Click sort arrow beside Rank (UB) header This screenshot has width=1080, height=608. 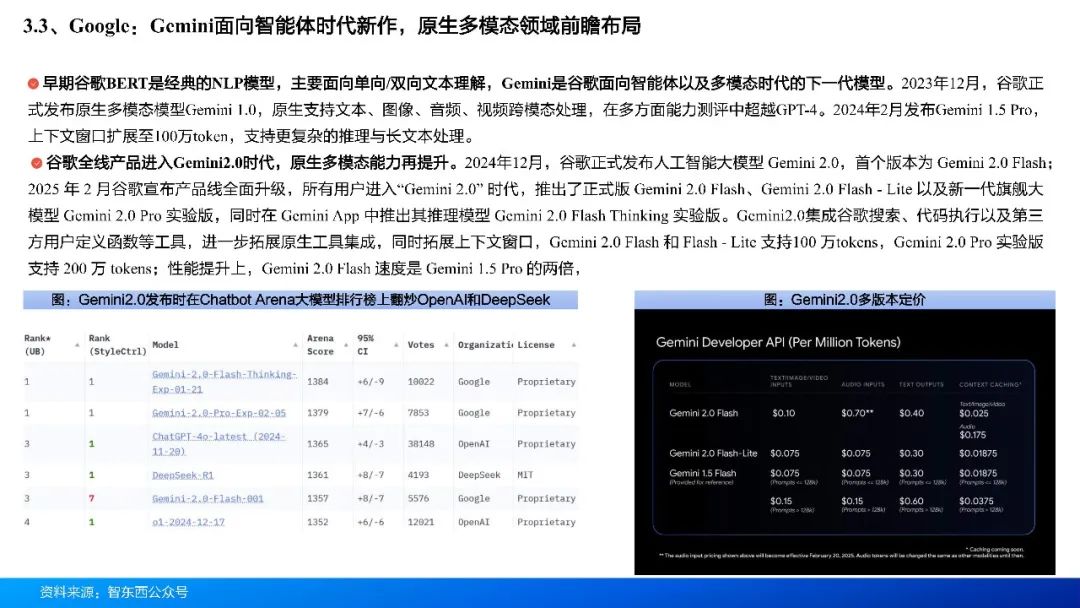pos(77,345)
